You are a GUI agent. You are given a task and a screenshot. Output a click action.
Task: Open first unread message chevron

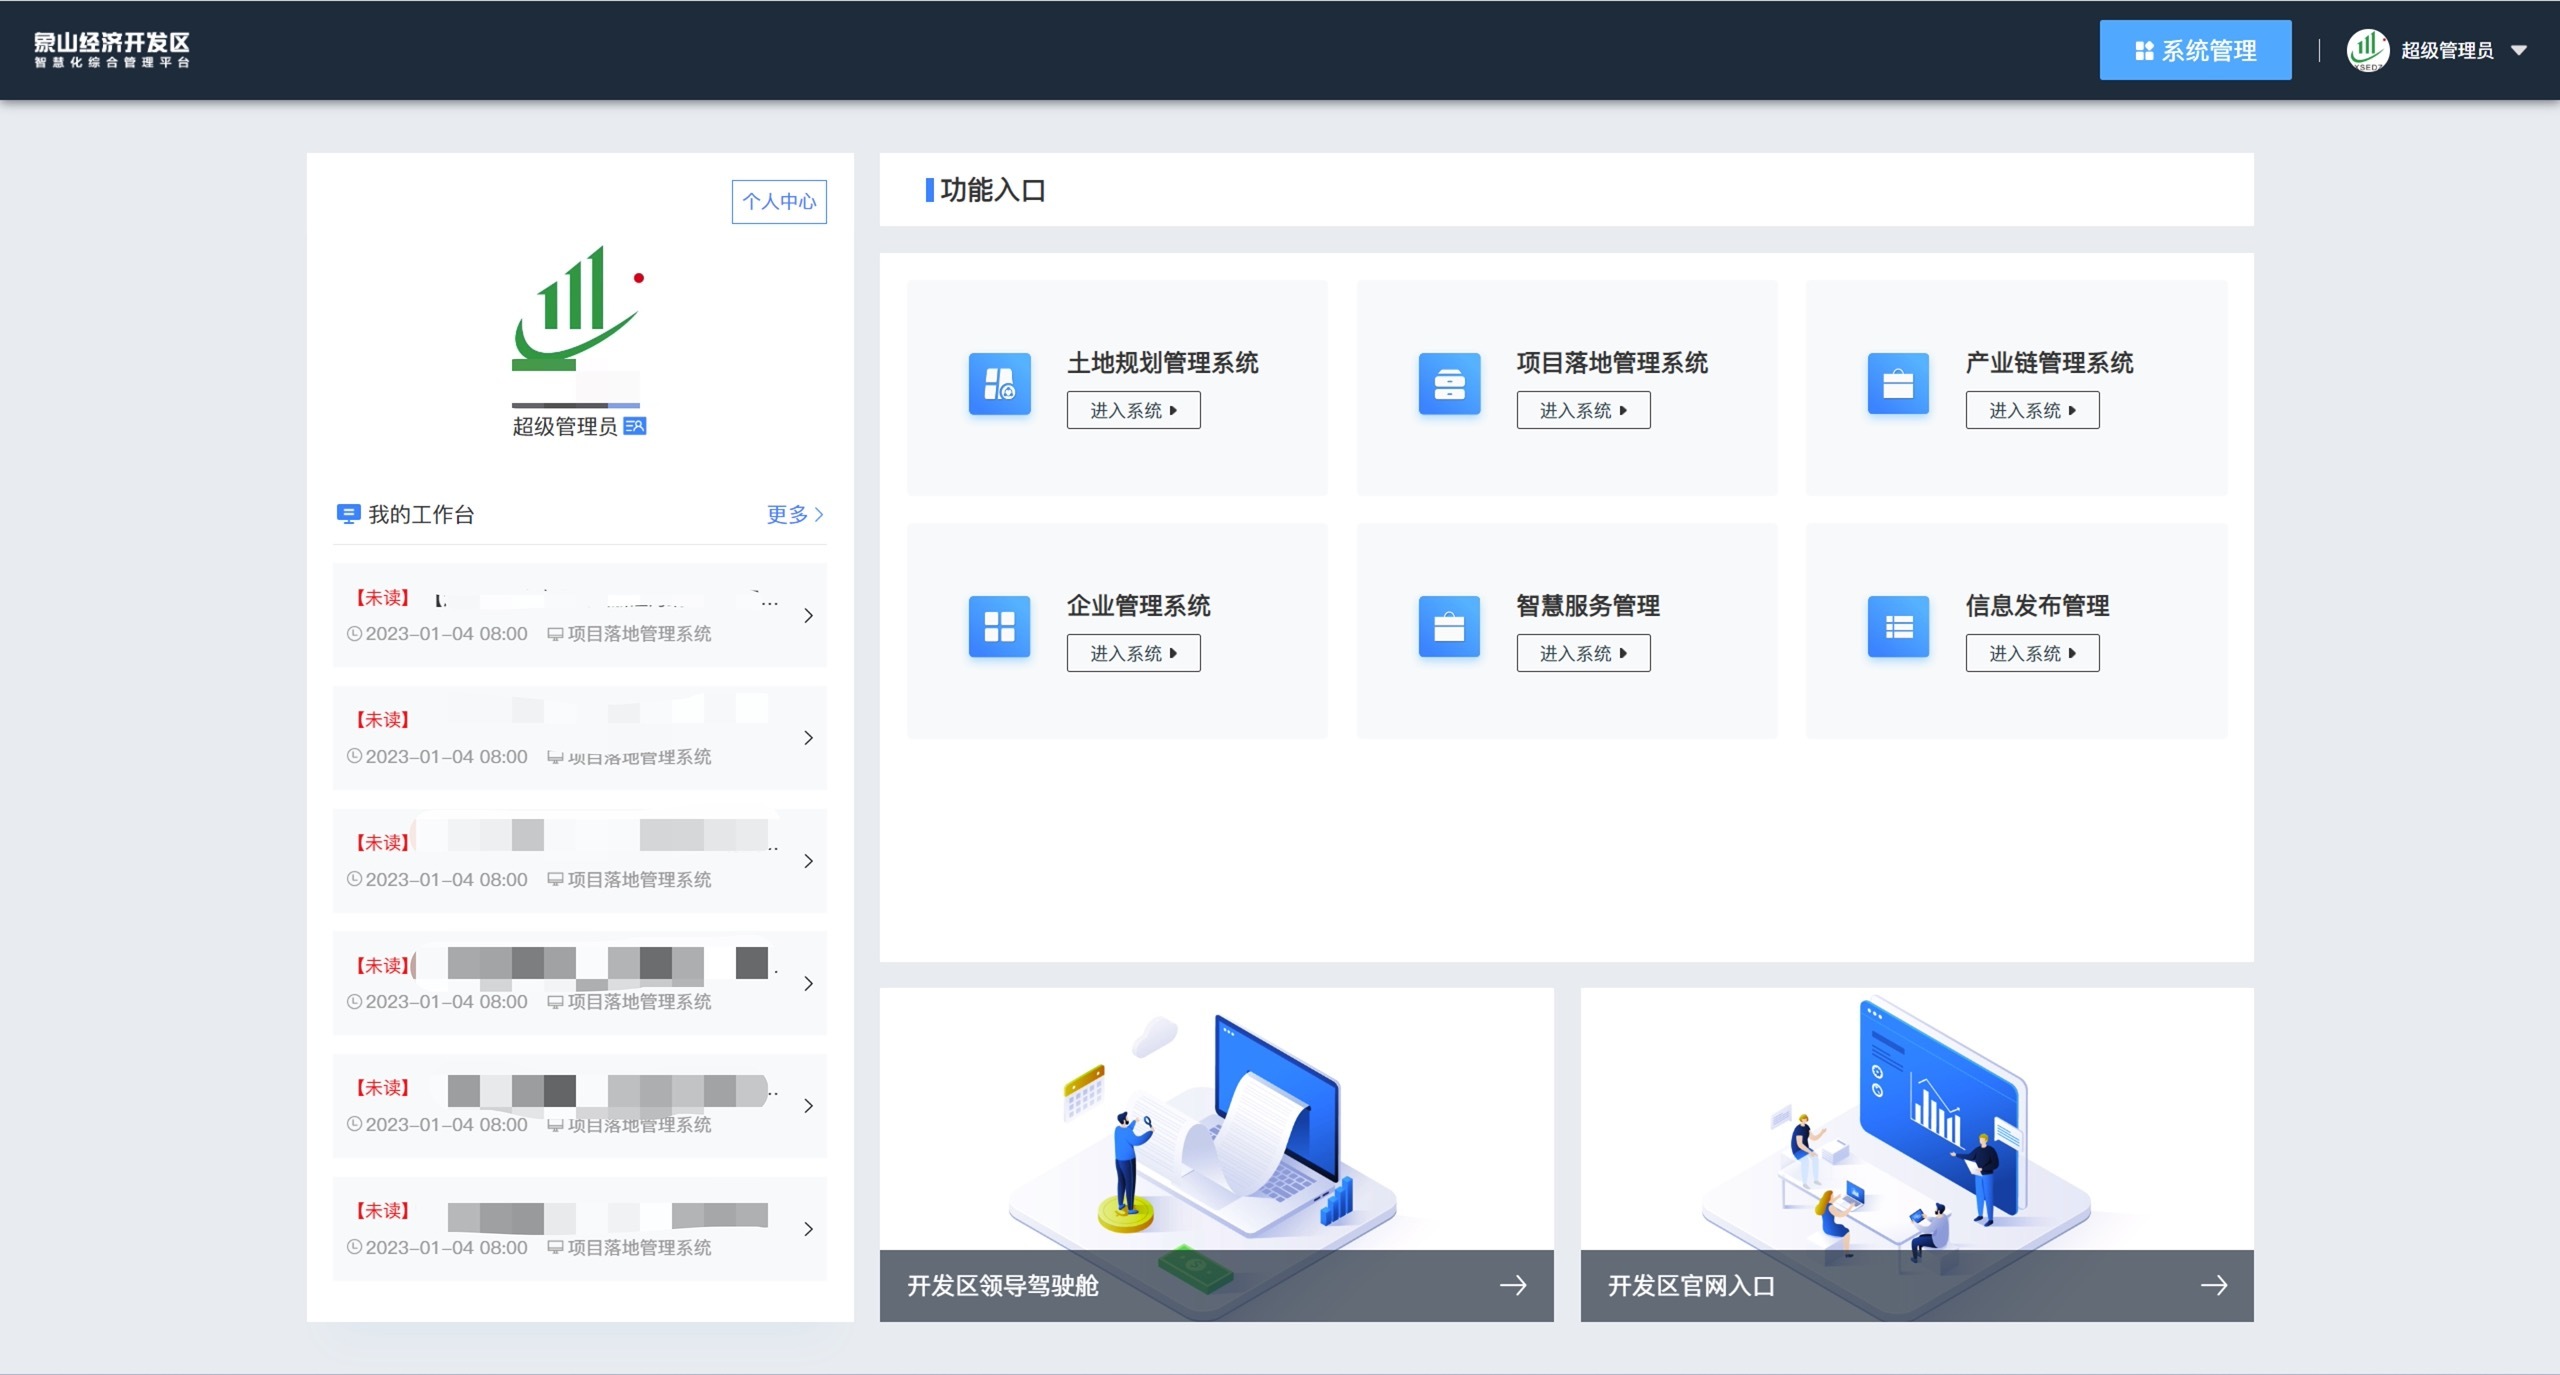pyautogui.click(x=808, y=616)
